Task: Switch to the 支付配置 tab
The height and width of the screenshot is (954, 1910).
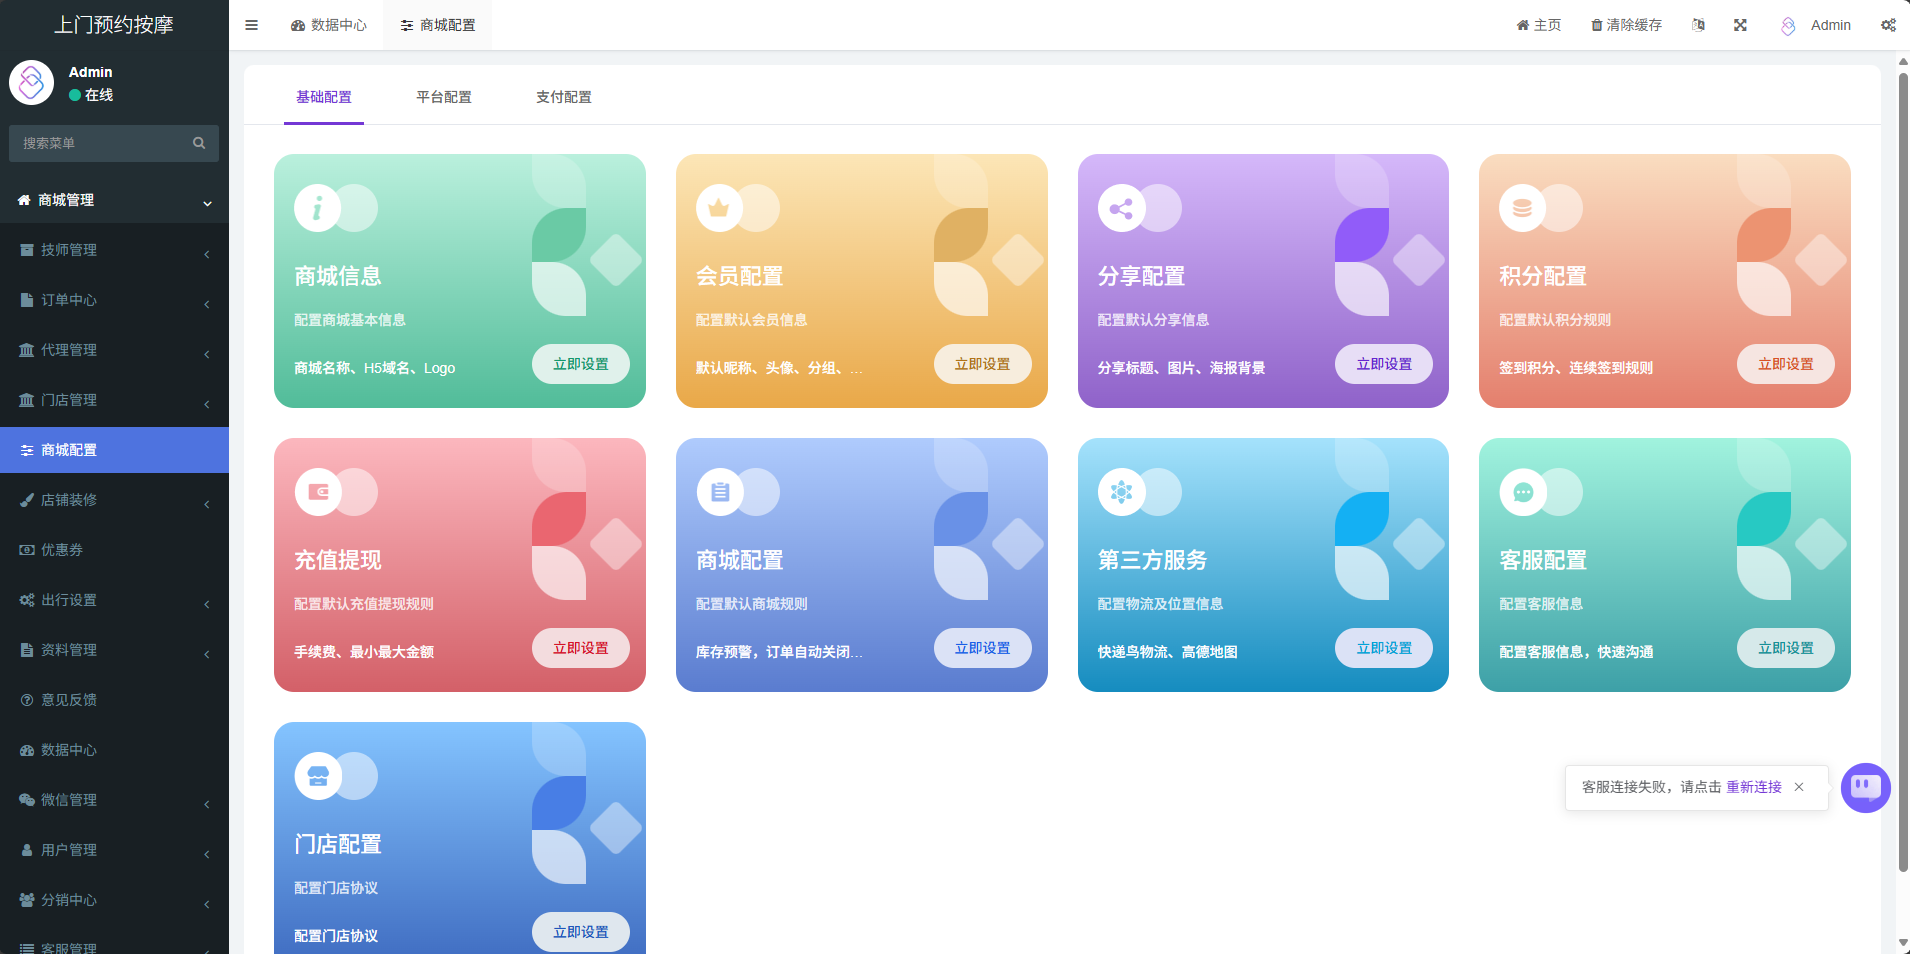Action: click(x=564, y=97)
